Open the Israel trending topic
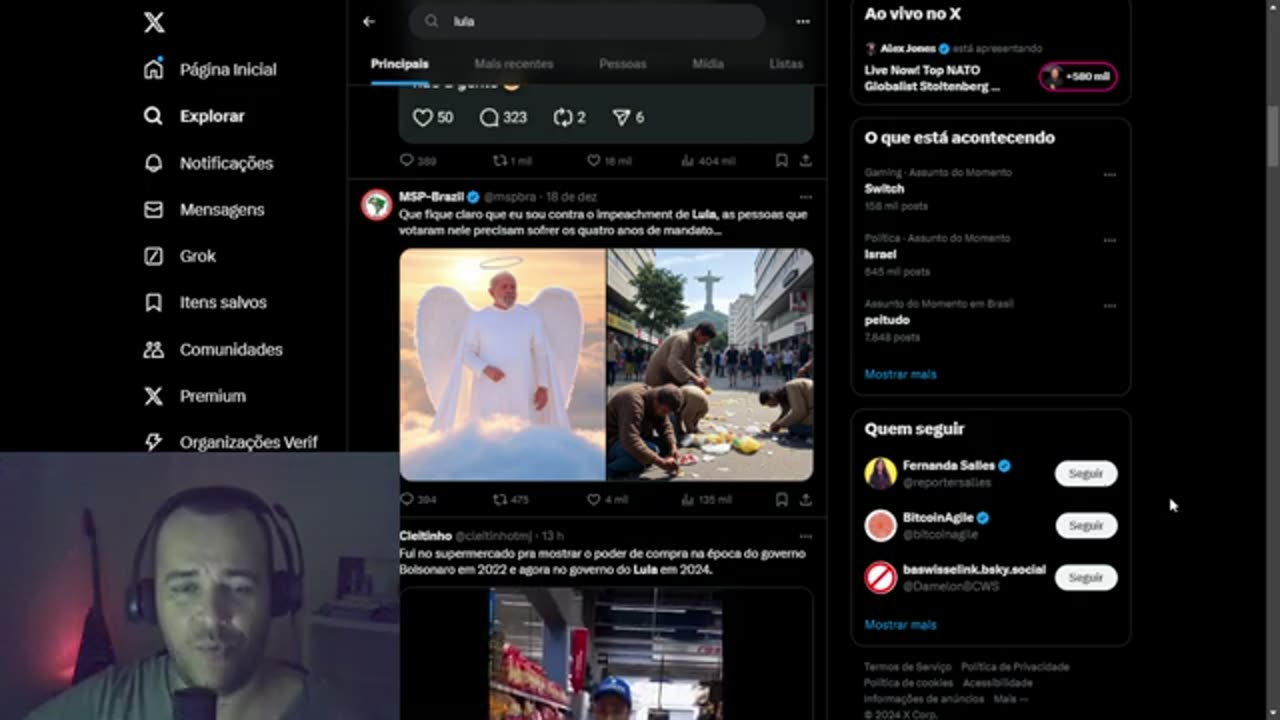The width and height of the screenshot is (1280, 720). coord(880,254)
